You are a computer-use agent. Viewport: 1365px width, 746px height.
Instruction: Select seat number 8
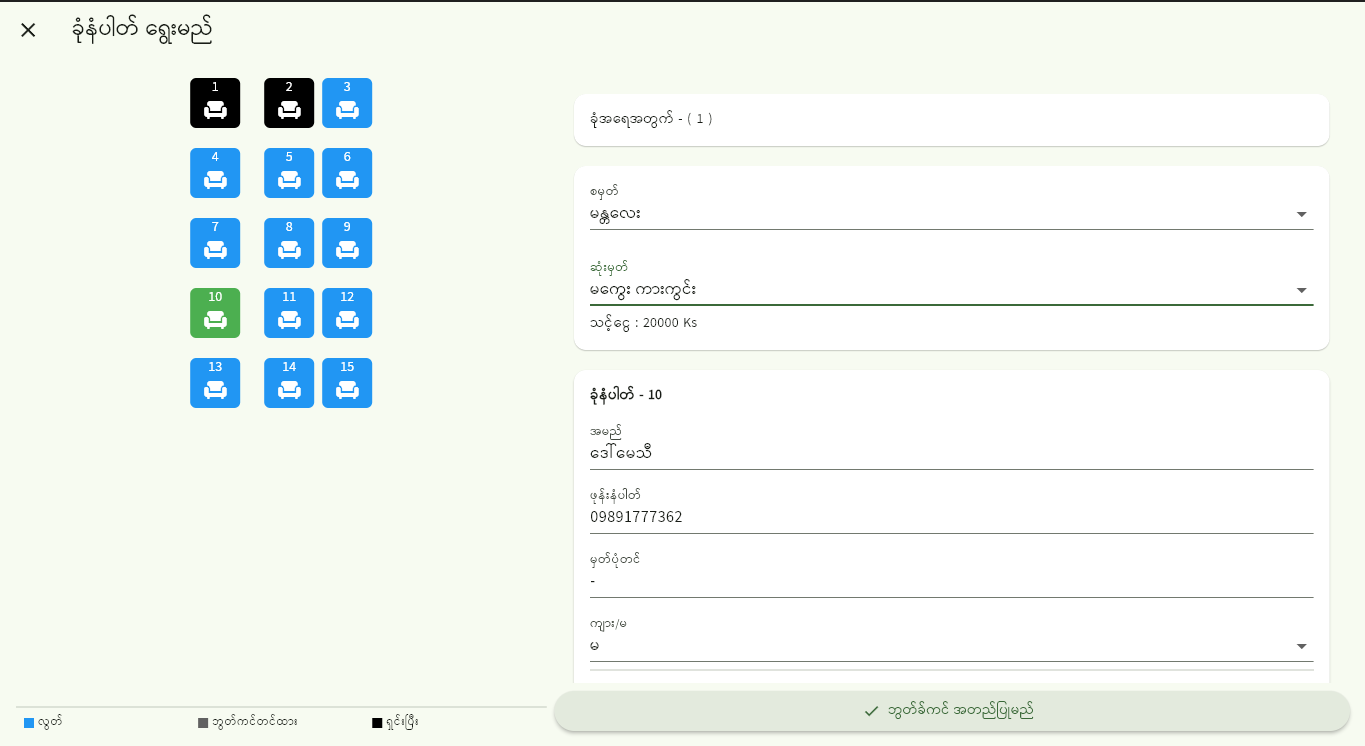pyautogui.click(x=289, y=243)
